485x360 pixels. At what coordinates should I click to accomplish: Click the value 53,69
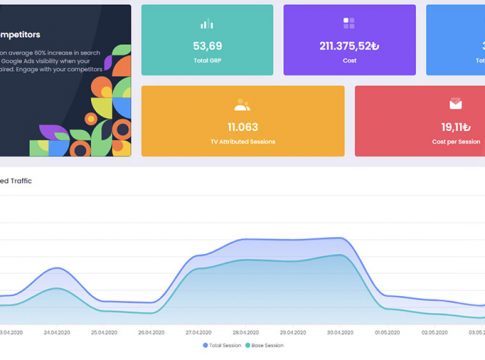click(x=207, y=46)
